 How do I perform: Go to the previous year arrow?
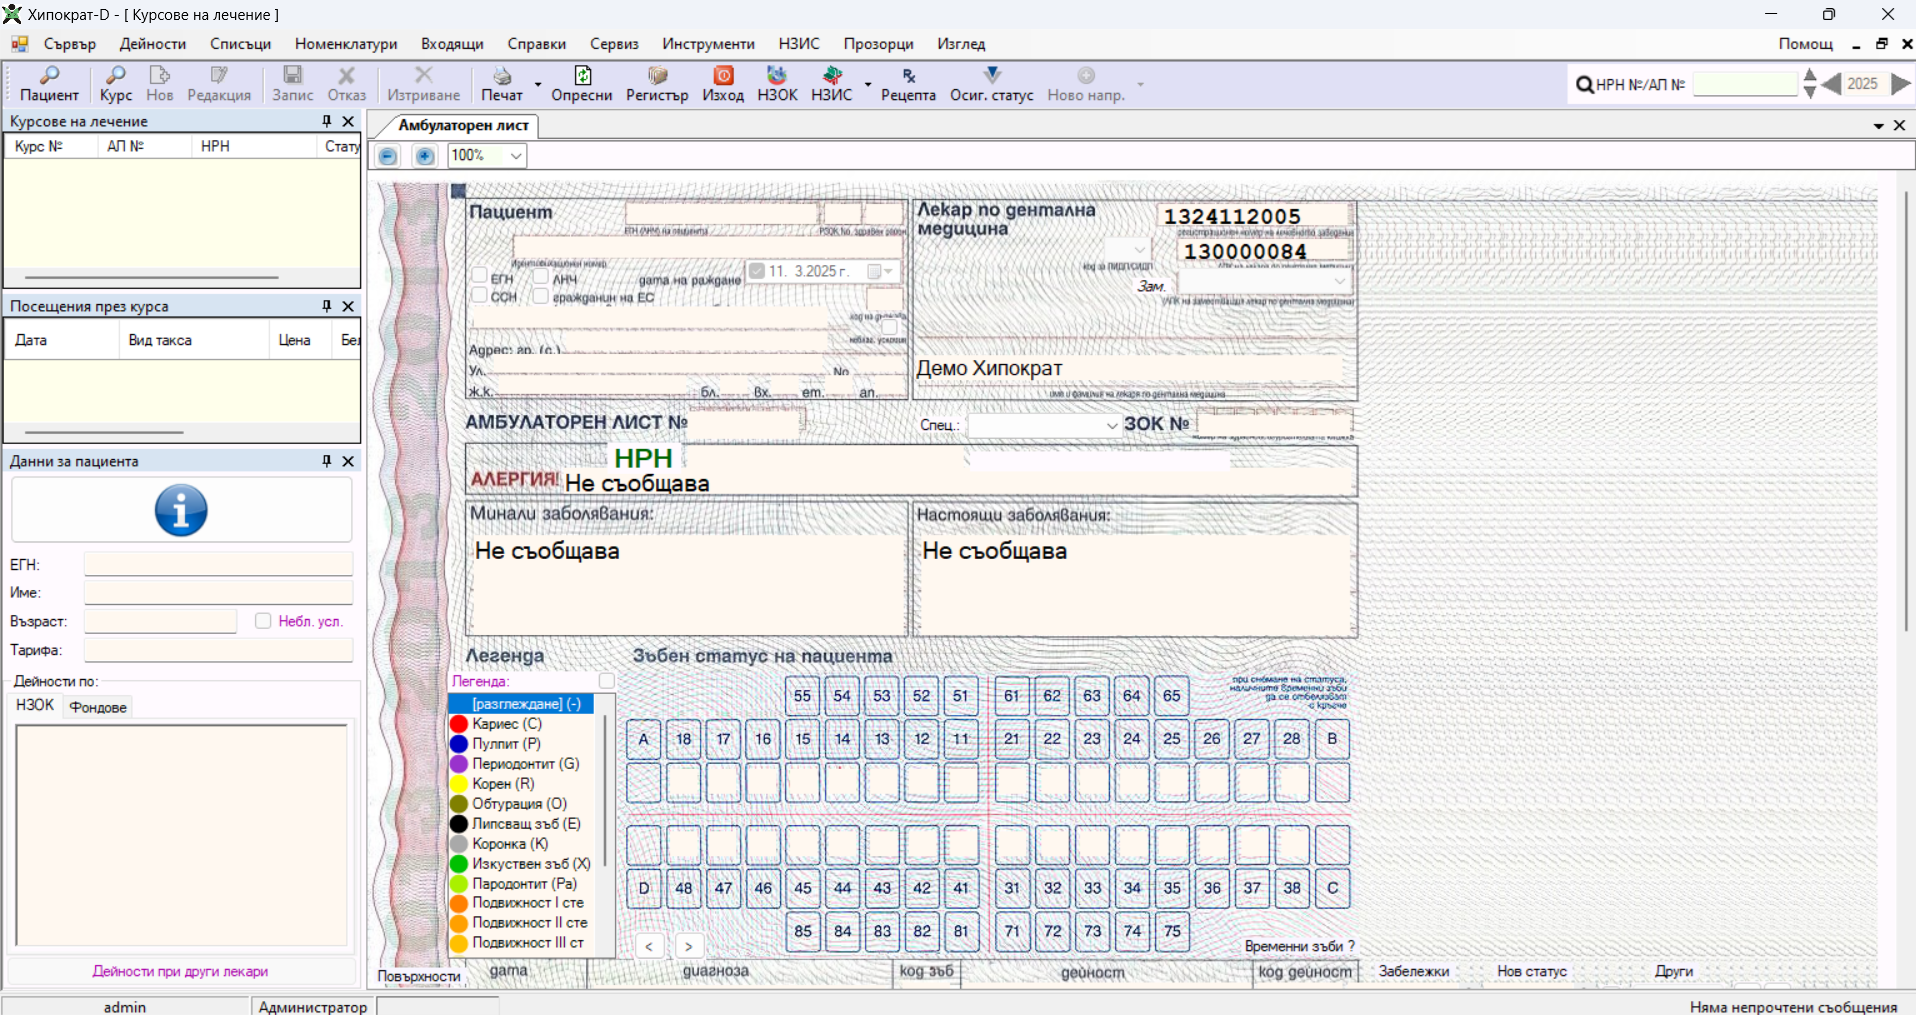[x=1831, y=84]
